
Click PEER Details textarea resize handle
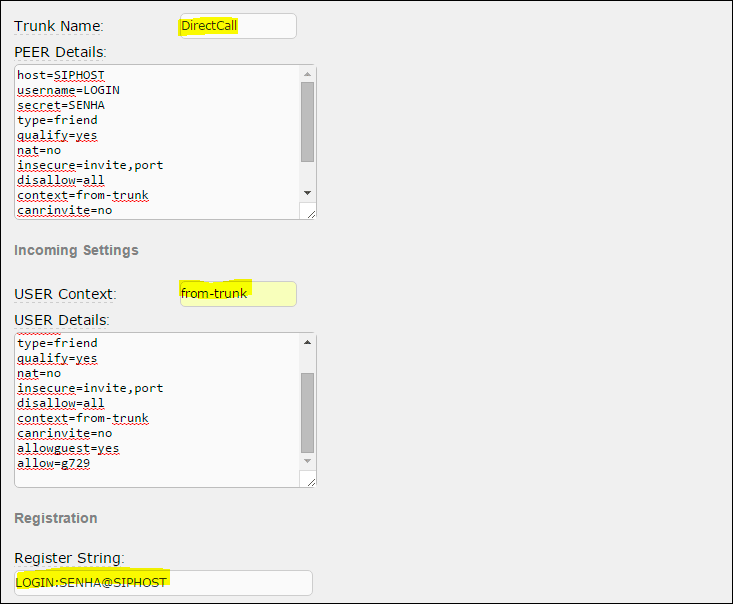(310, 213)
